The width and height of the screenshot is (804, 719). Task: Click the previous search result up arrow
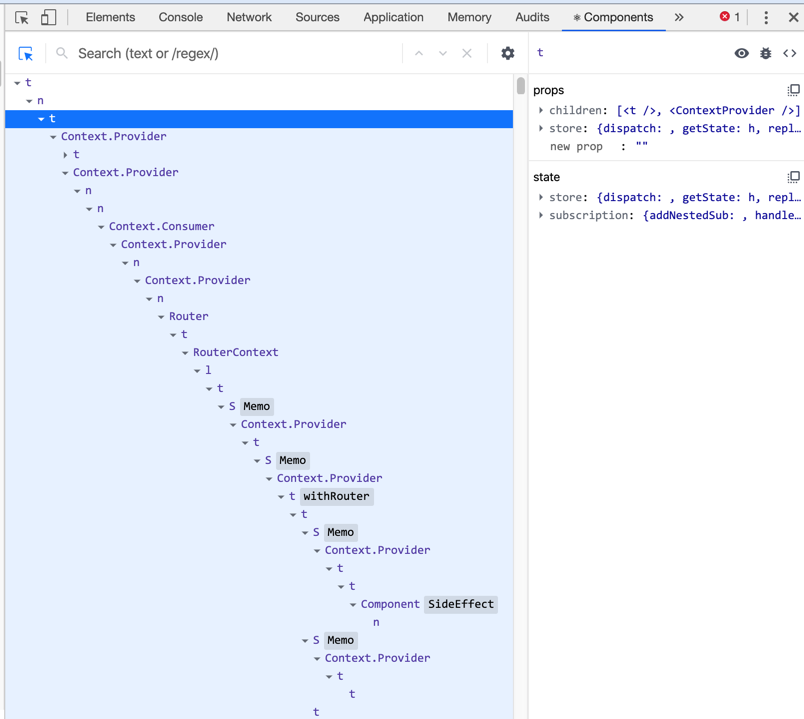click(x=419, y=53)
